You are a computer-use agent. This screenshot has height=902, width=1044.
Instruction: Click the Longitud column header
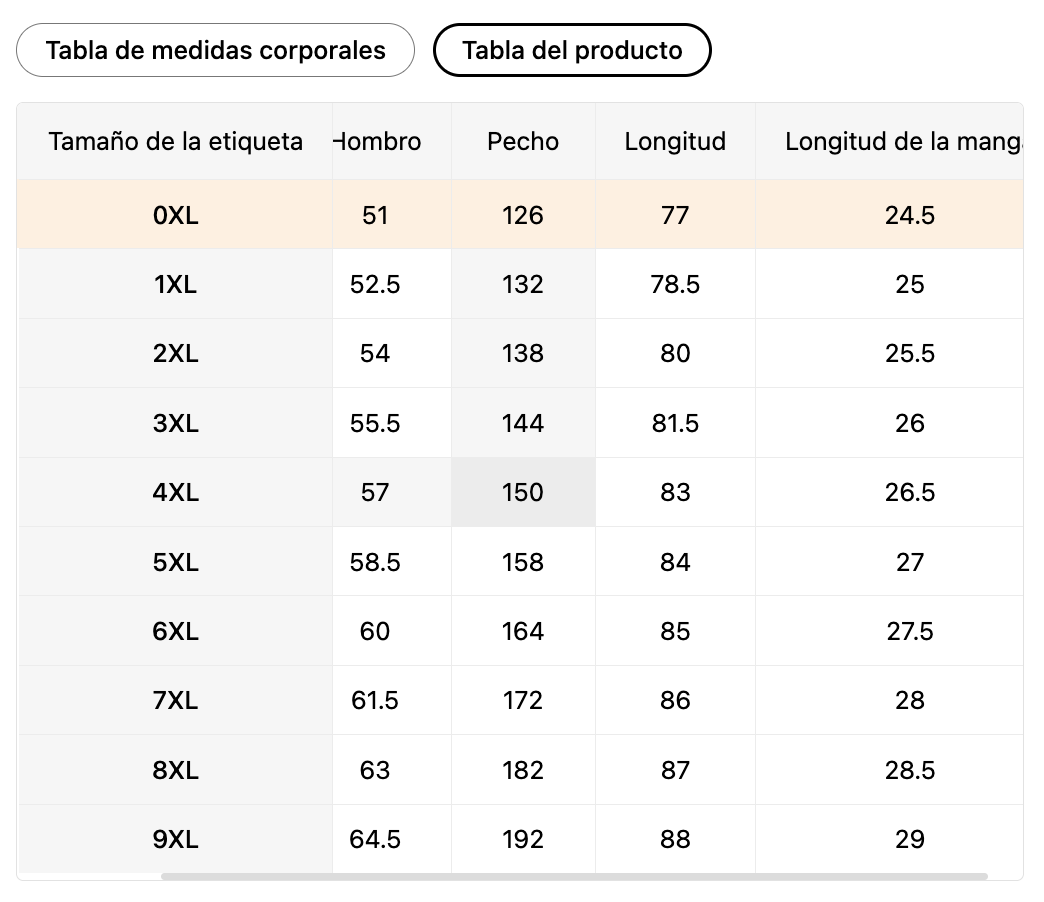point(675,141)
